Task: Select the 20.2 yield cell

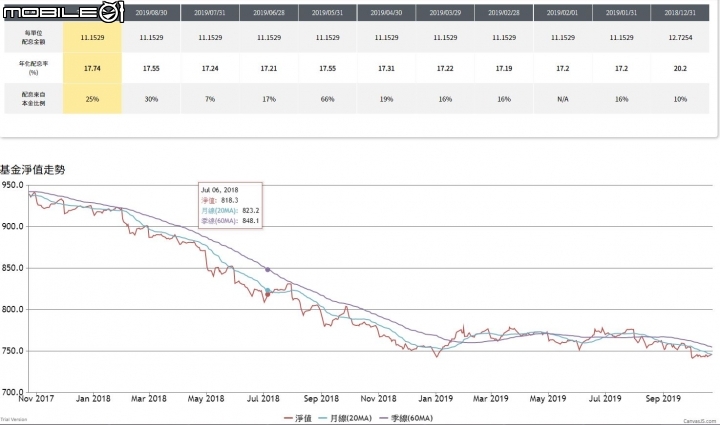Action: 680,68
